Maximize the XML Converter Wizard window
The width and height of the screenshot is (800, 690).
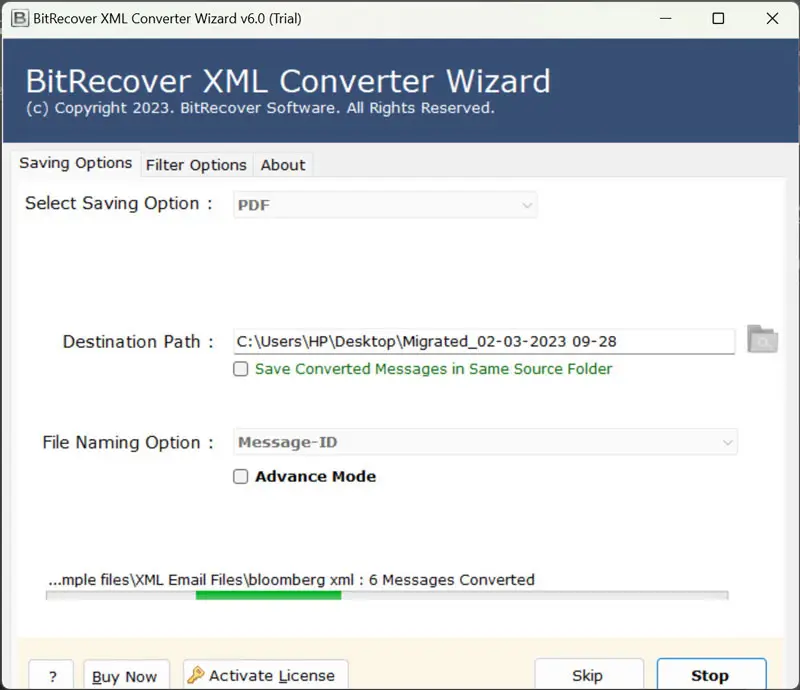click(x=718, y=18)
